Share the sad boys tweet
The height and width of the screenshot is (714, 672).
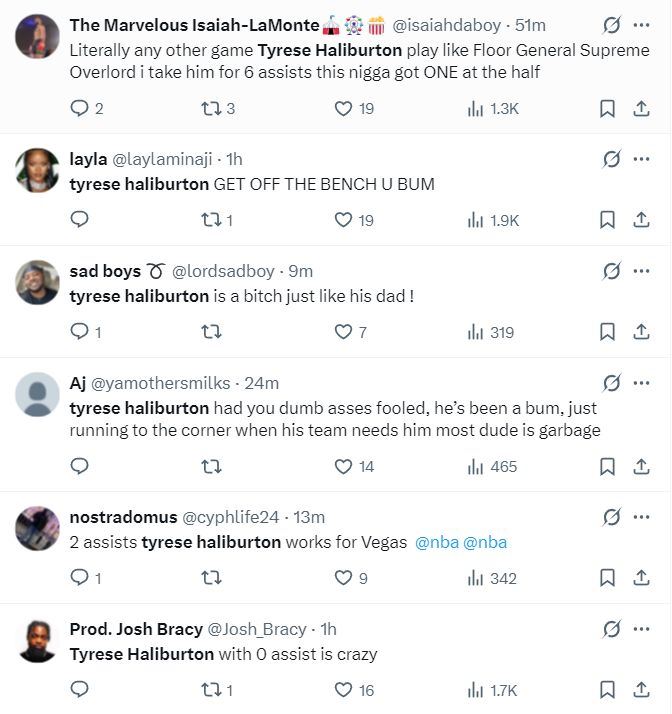click(642, 332)
